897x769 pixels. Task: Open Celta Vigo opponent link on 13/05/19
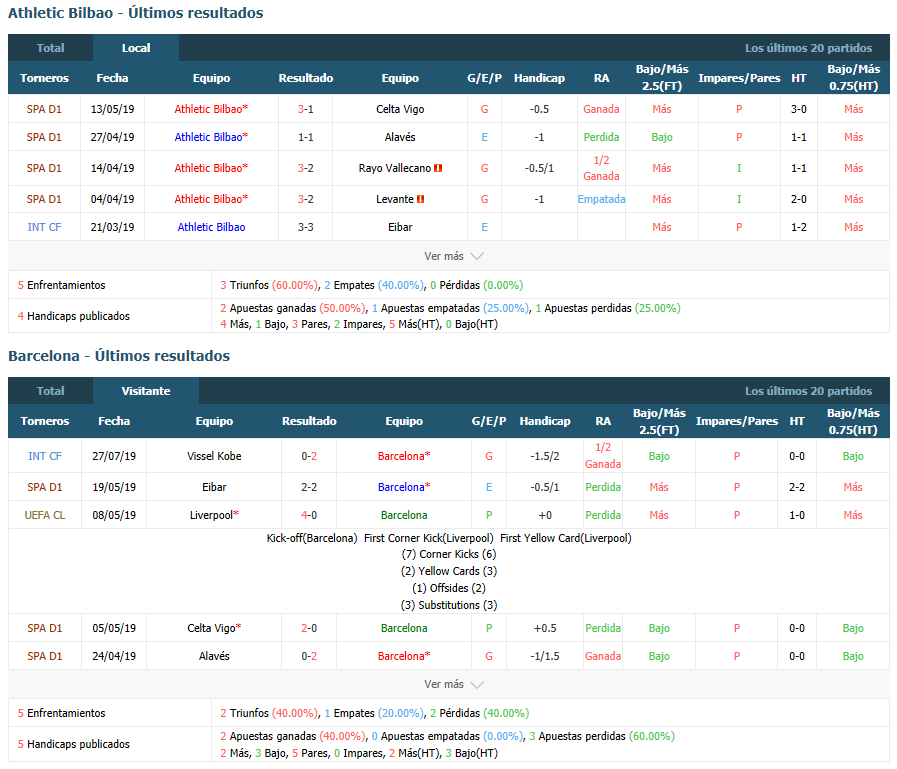pos(400,109)
